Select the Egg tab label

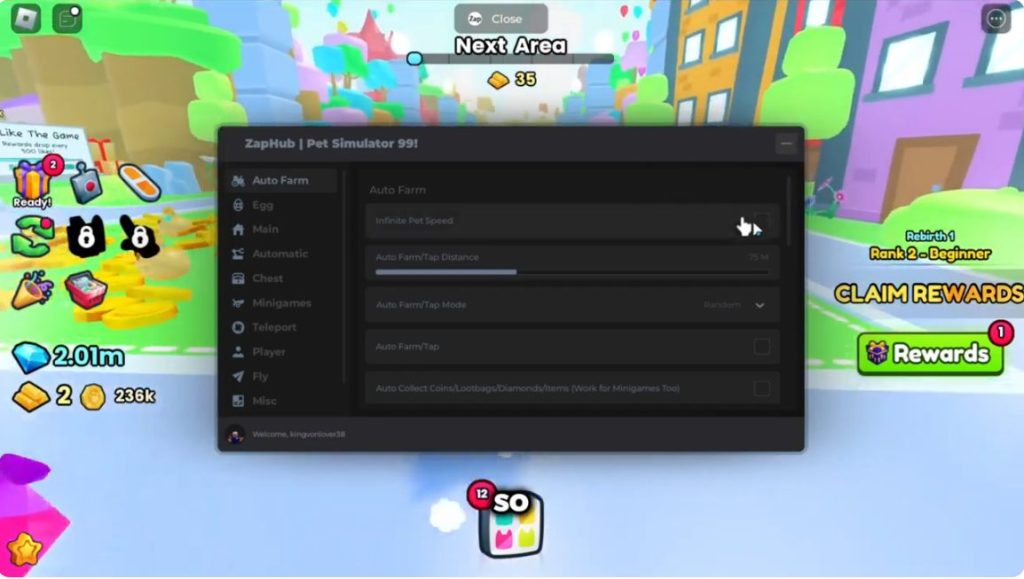263,205
